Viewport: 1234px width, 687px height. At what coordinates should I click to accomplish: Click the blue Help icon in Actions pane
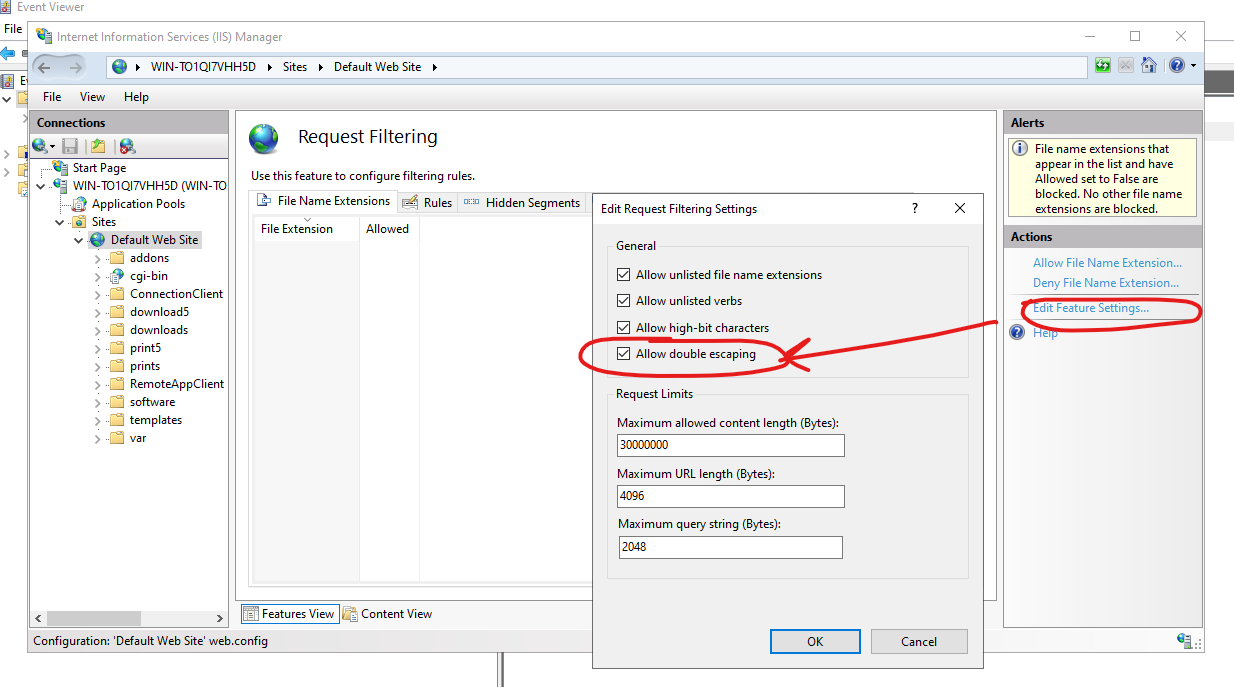pyautogui.click(x=1017, y=332)
